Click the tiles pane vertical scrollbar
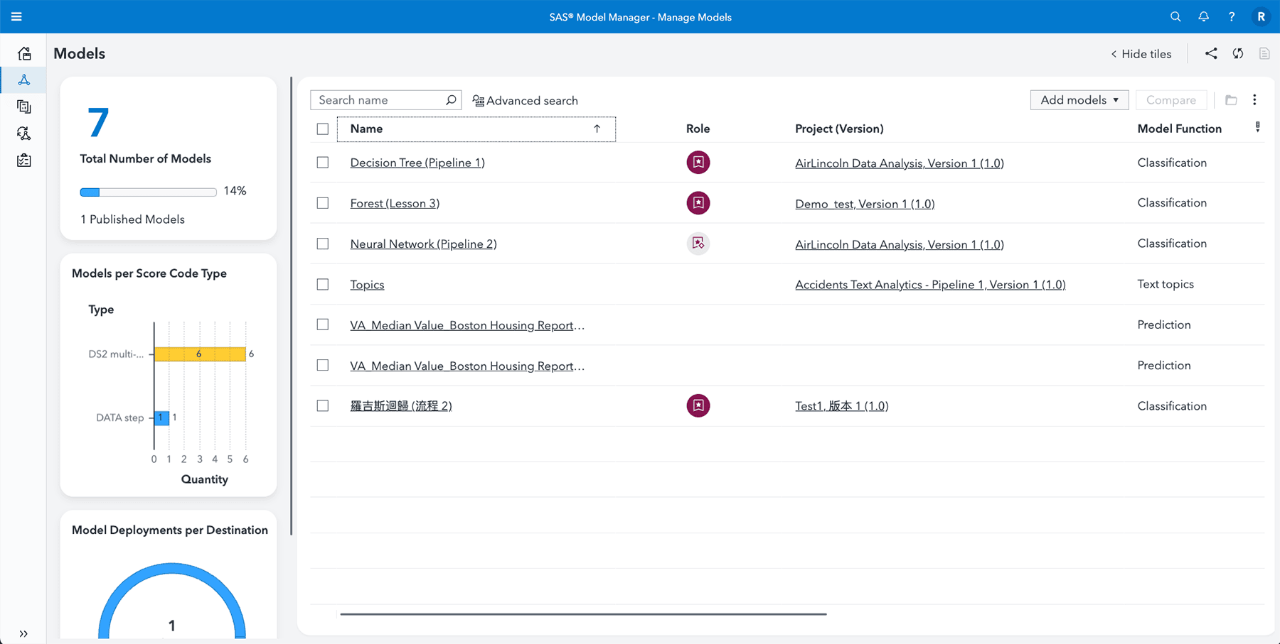The image size is (1280, 644). tap(291, 306)
